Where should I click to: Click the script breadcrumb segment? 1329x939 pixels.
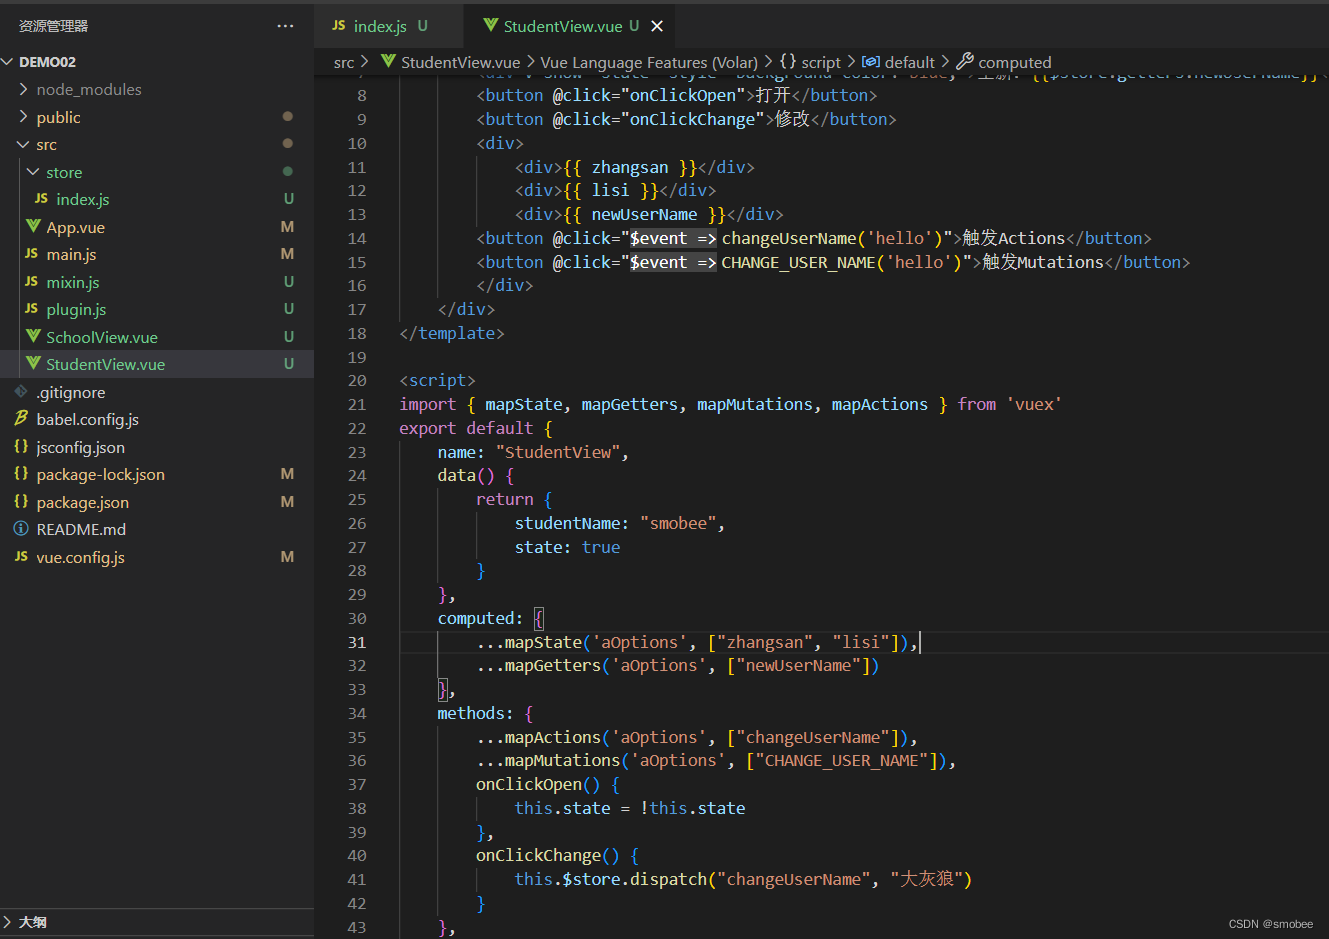(821, 62)
